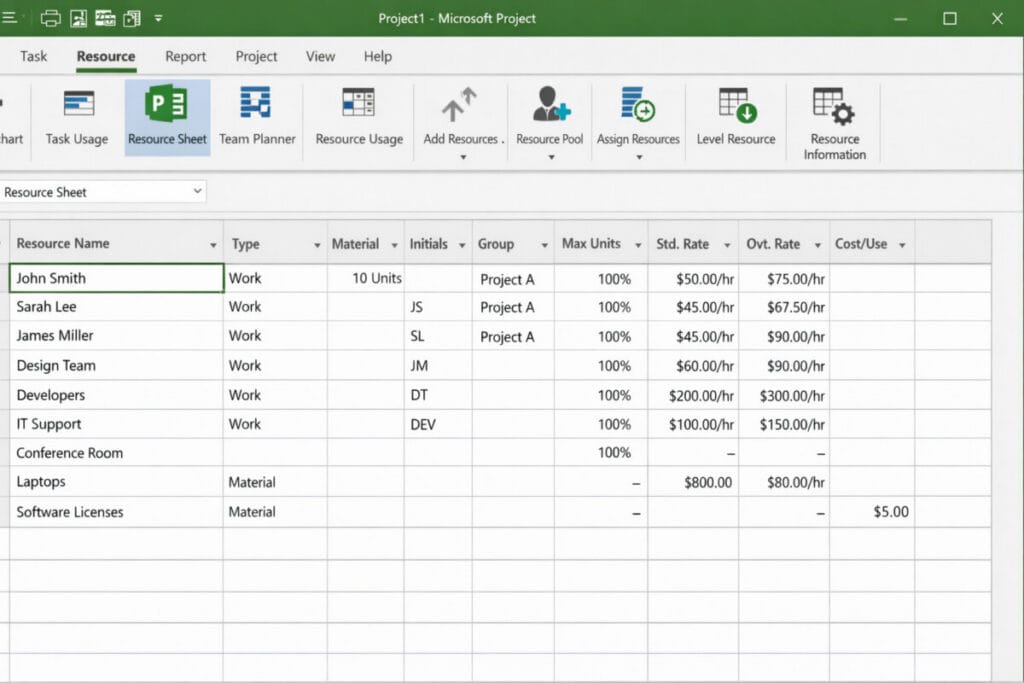Expand the Resource Pool dropdown arrow

coord(551,157)
